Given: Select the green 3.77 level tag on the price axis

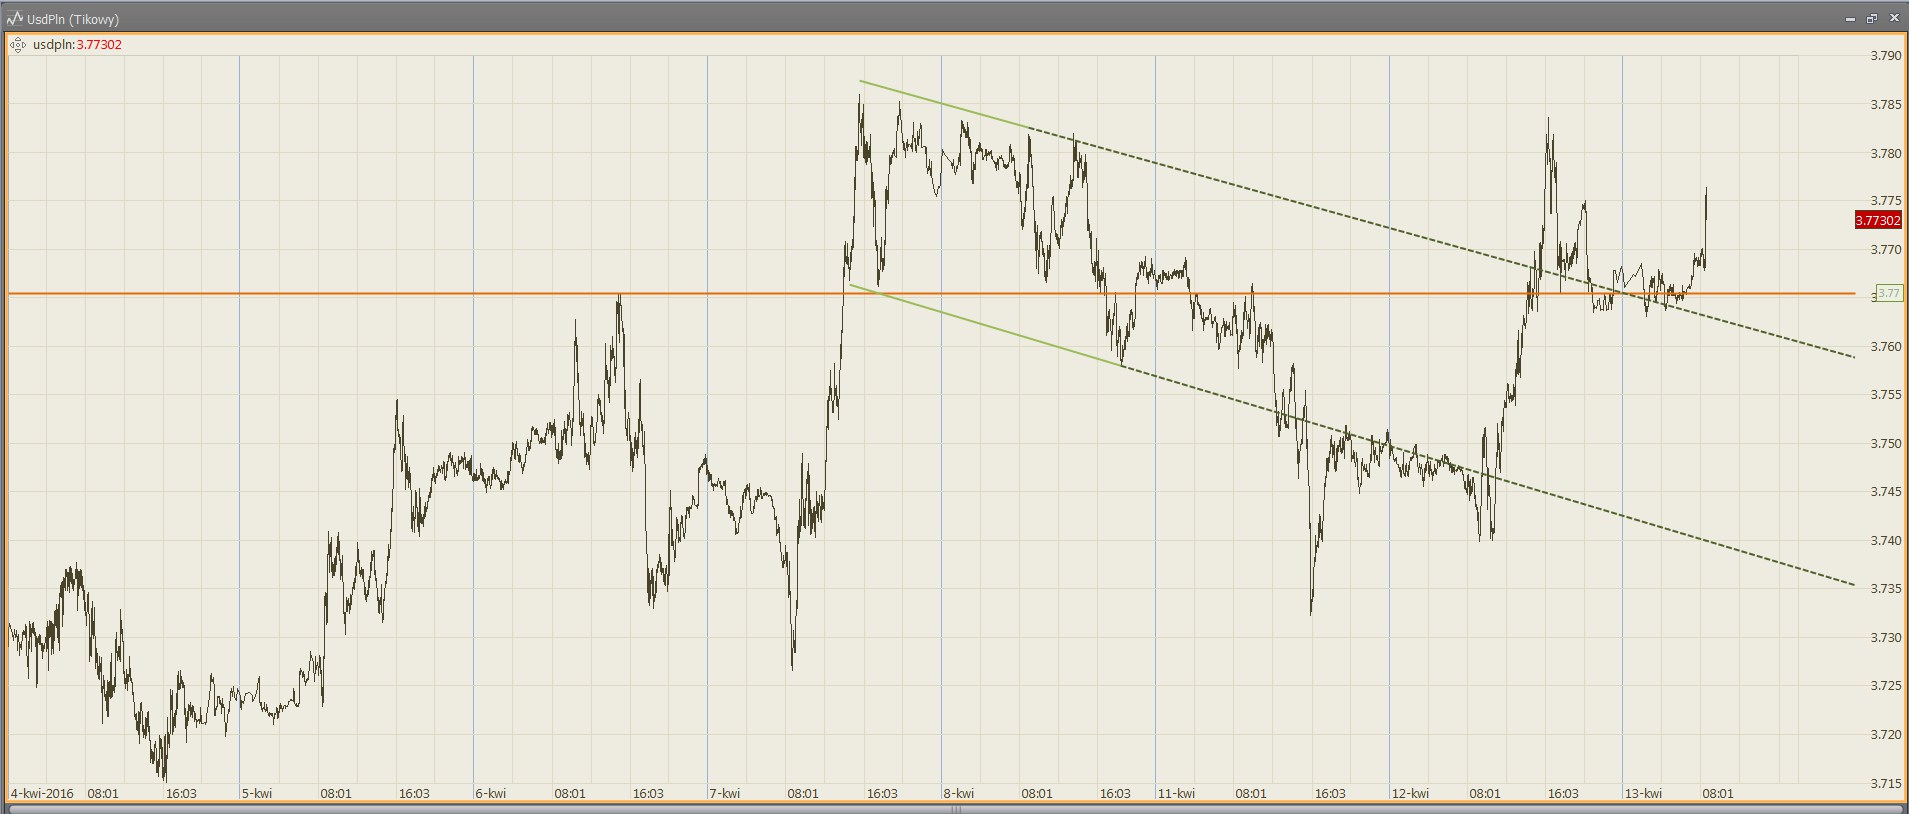Looking at the screenshot, I should click(x=1888, y=293).
